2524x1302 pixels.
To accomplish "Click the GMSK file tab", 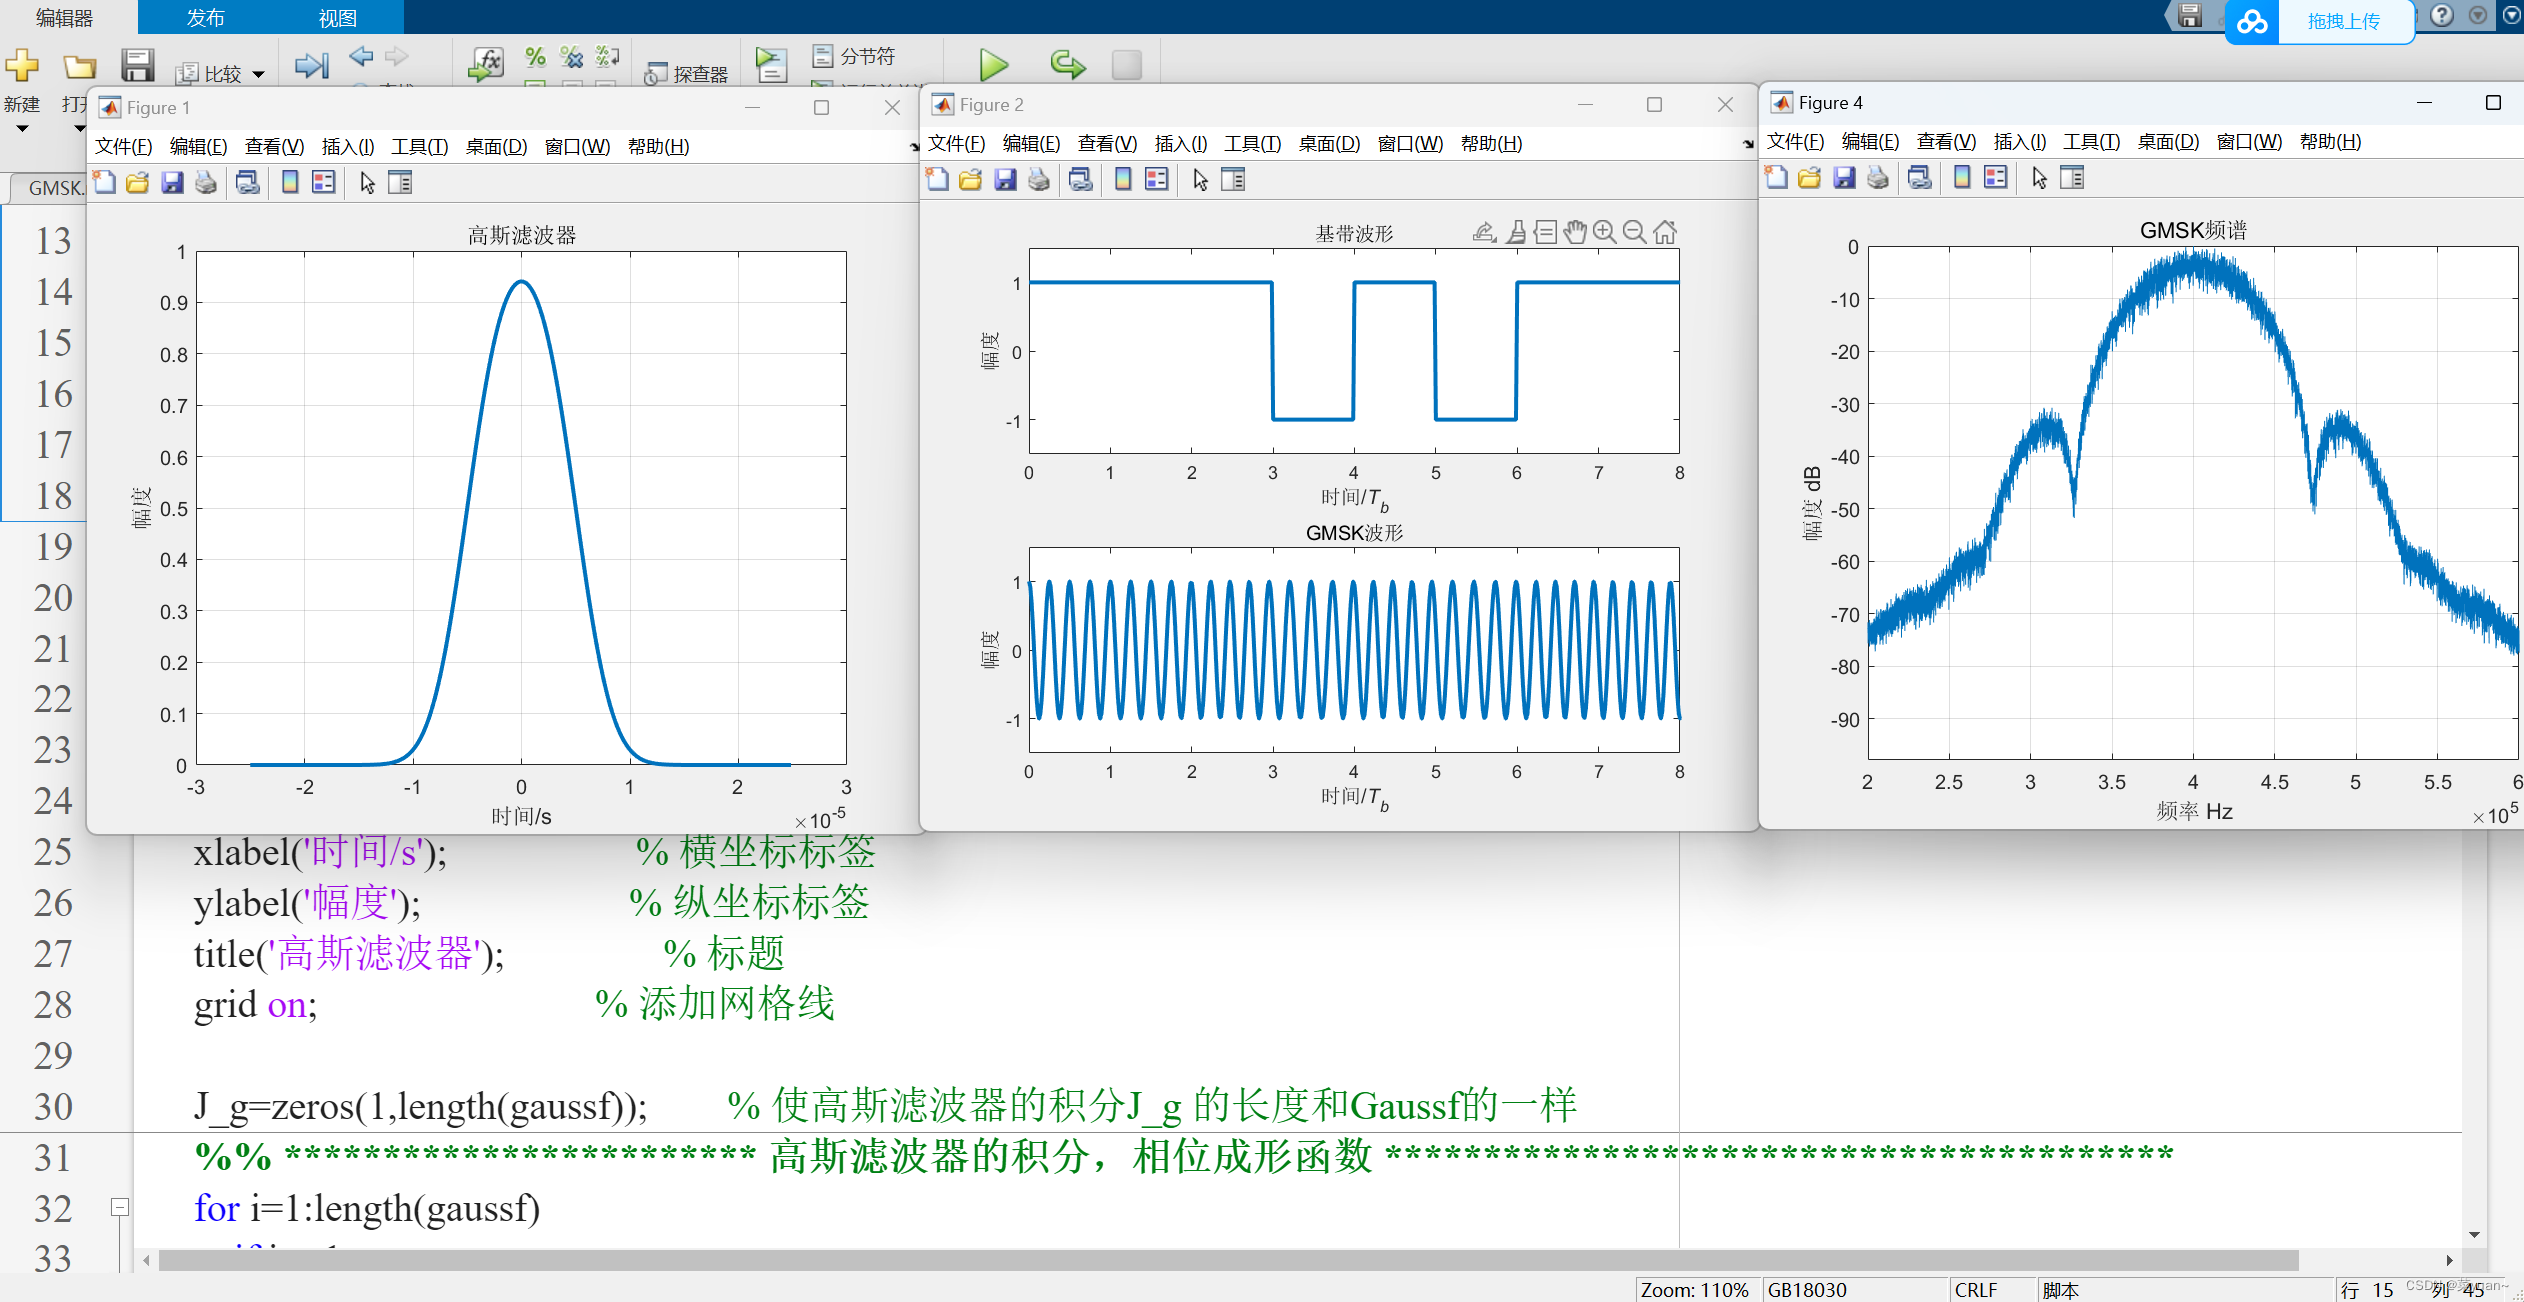I will coord(48,188).
